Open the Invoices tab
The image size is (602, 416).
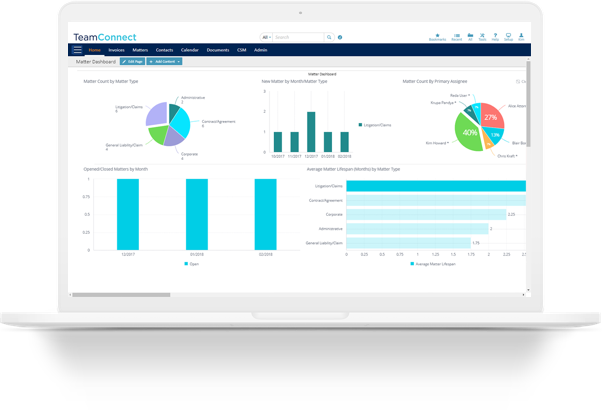pos(116,50)
